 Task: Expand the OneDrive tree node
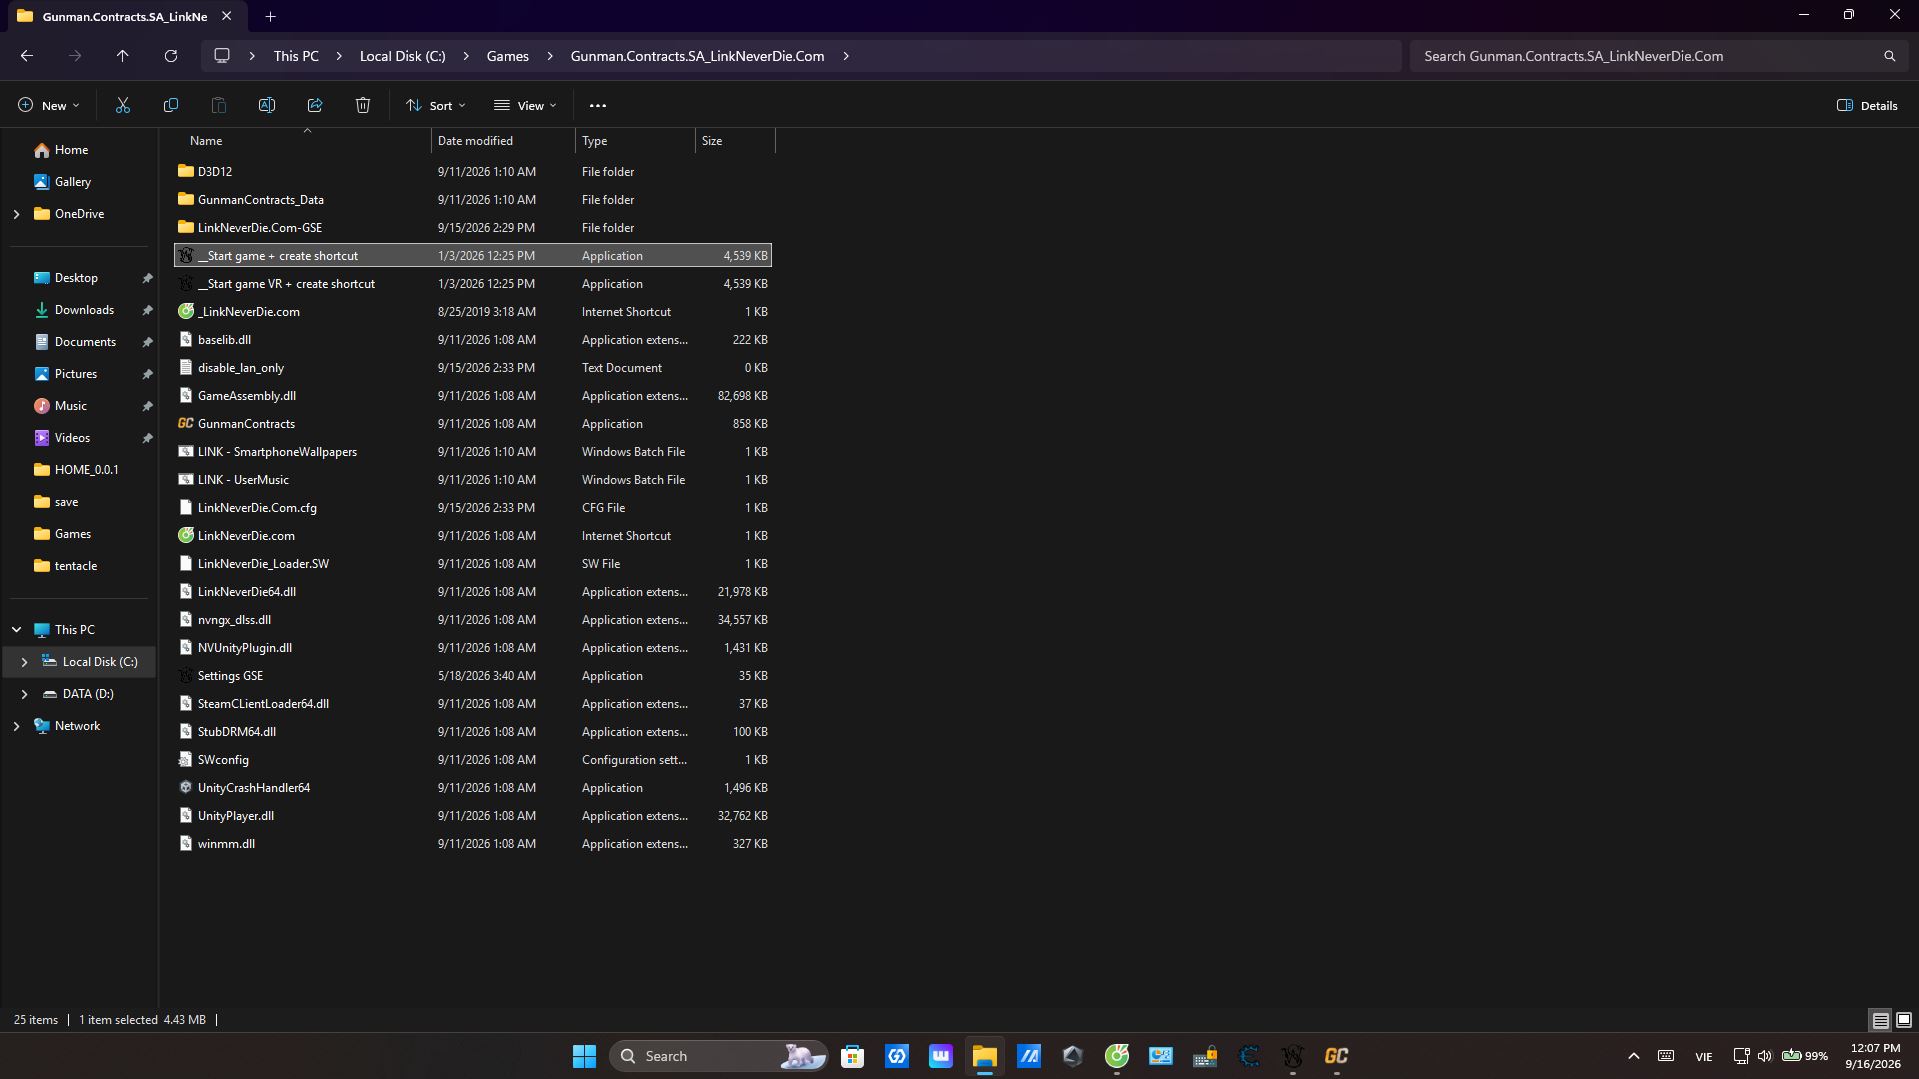coord(16,214)
